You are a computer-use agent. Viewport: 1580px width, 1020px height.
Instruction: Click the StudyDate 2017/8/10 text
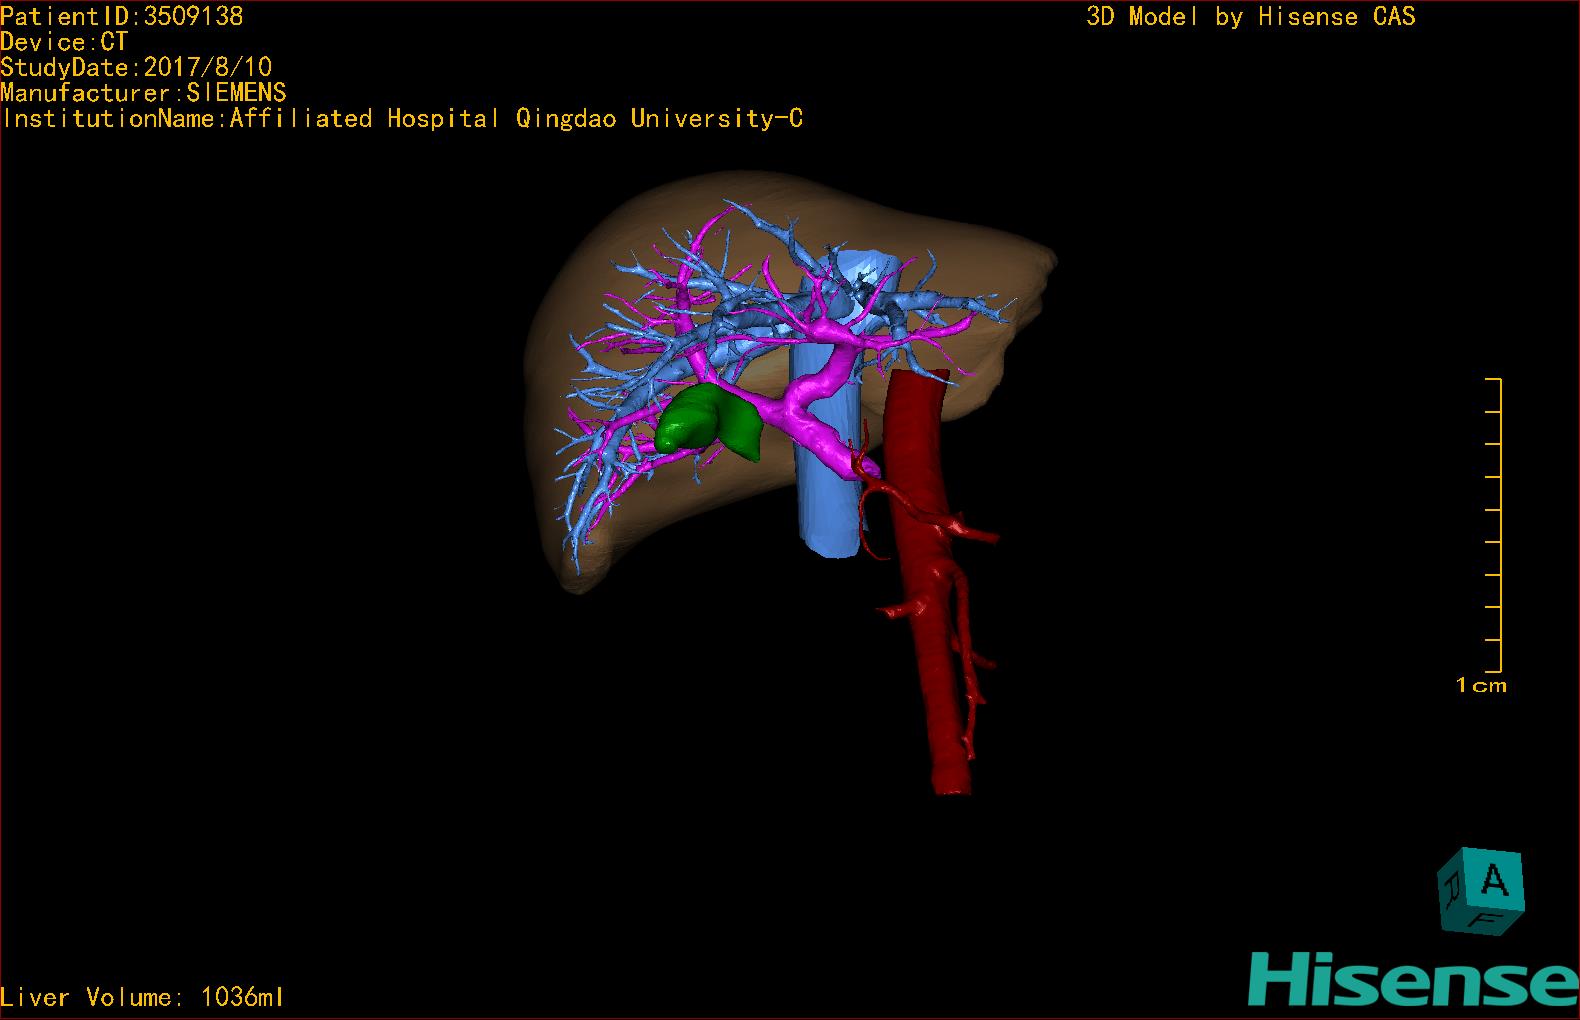pyautogui.click(x=136, y=67)
